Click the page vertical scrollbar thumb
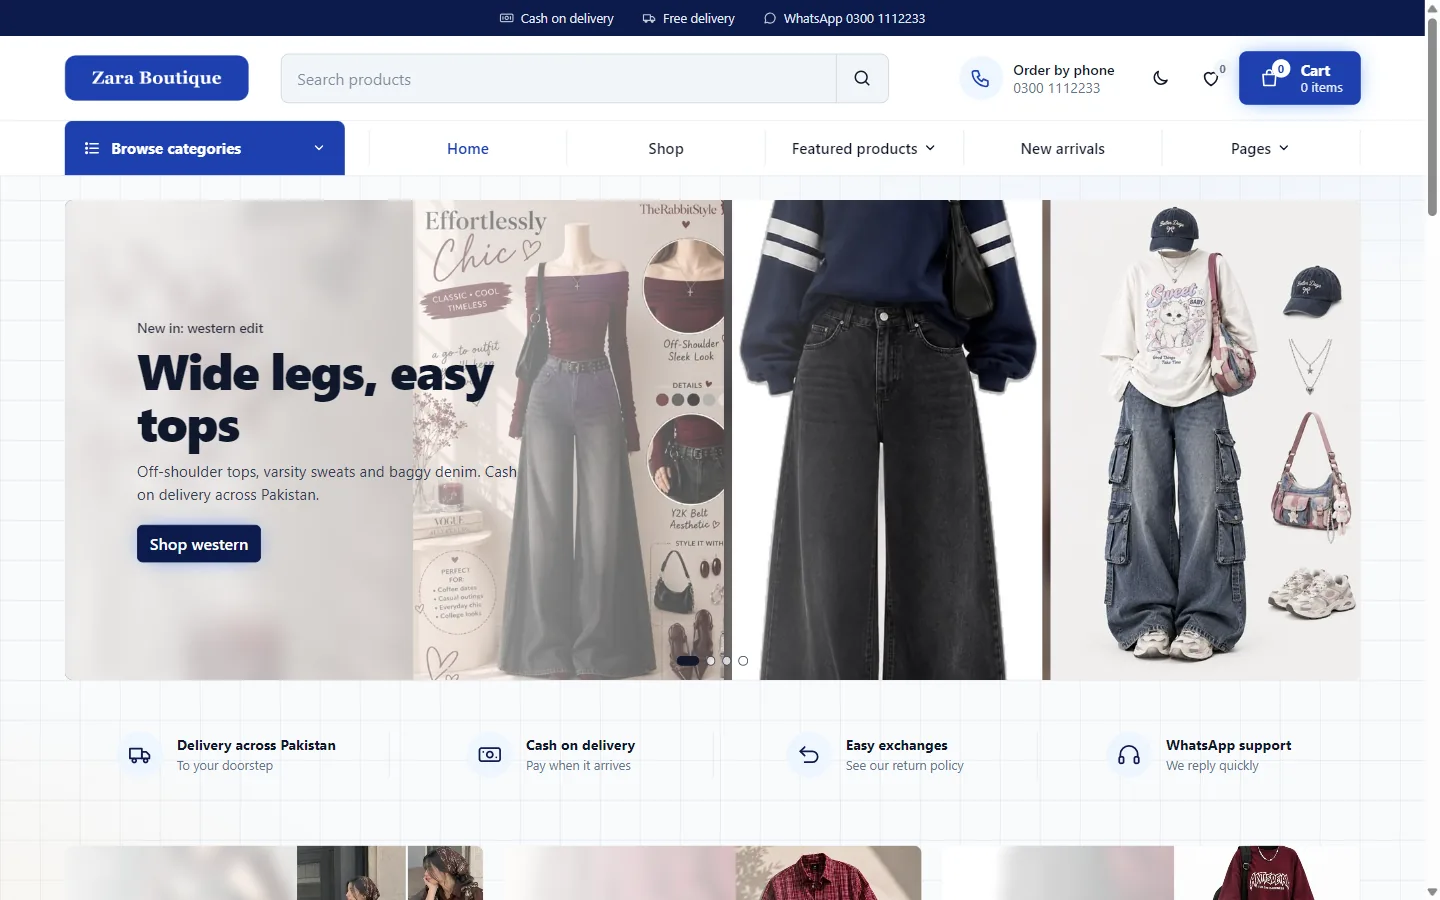1440x900 pixels. pos(1432,115)
